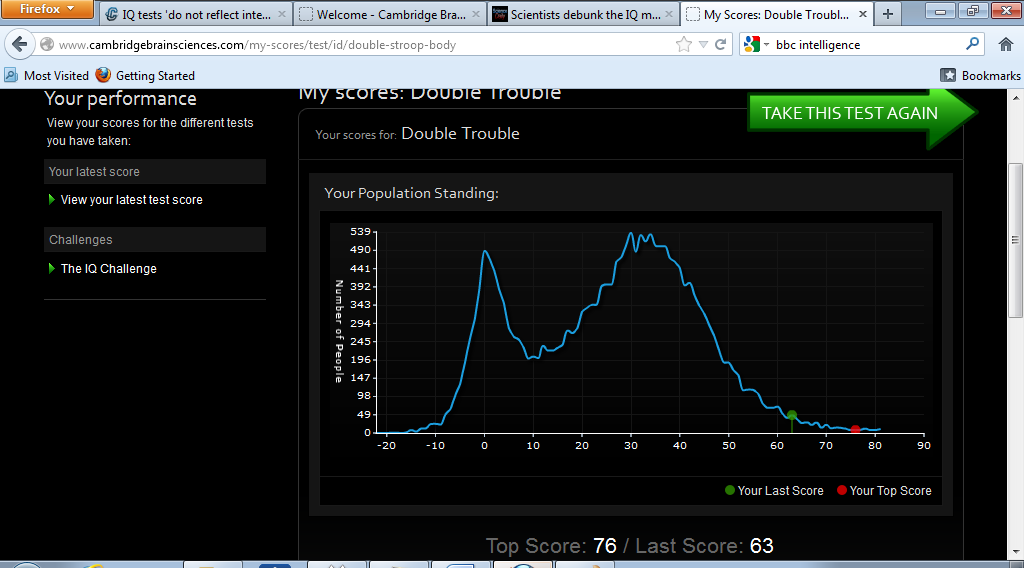Open View your latest test score link
1024x568 pixels.
131,200
